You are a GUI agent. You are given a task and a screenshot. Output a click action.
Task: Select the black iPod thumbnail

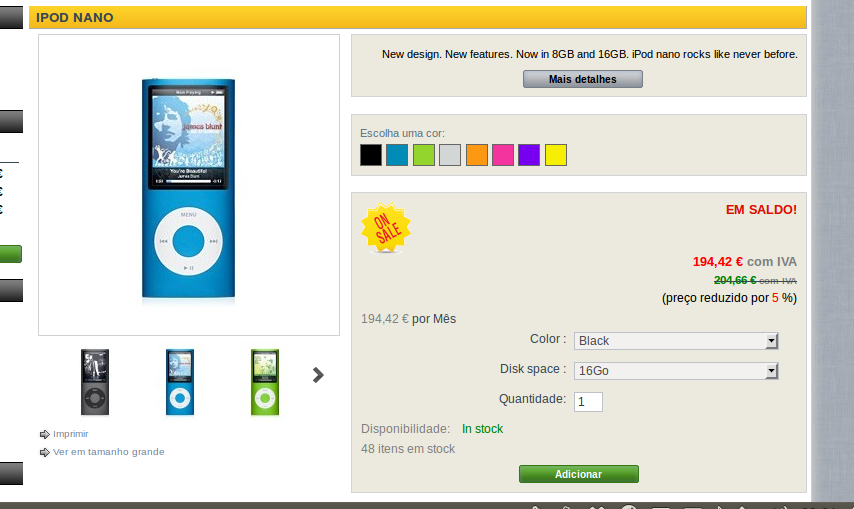(x=95, y=382)
